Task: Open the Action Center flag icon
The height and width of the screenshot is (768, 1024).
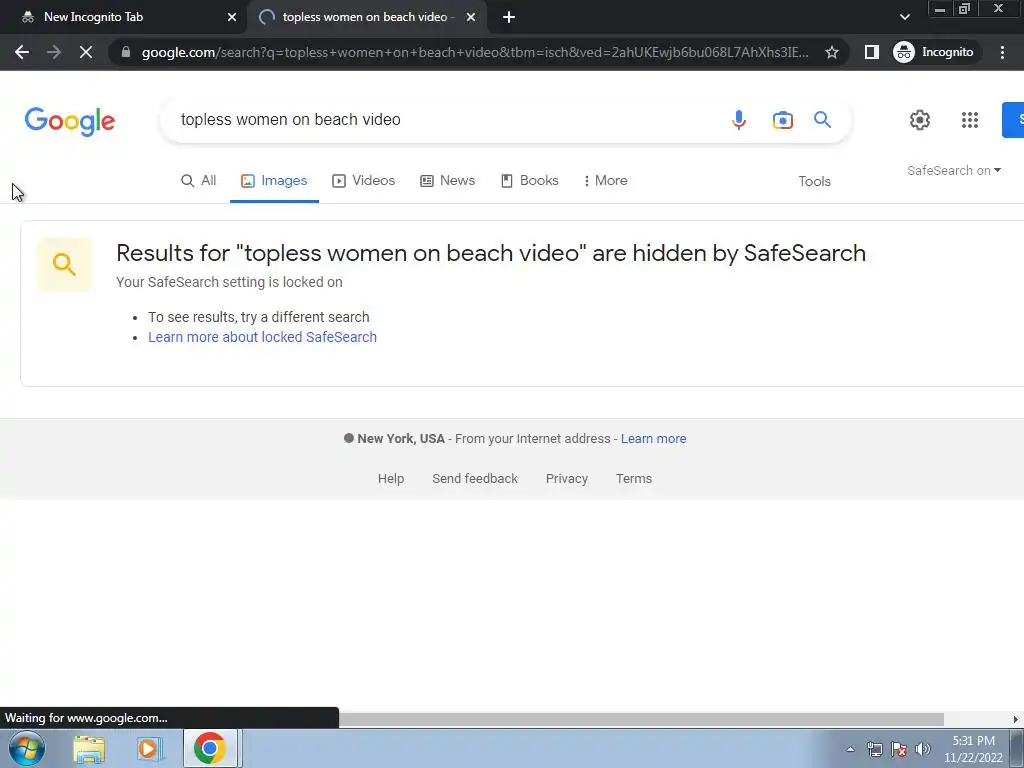Action: click(899, 749)
